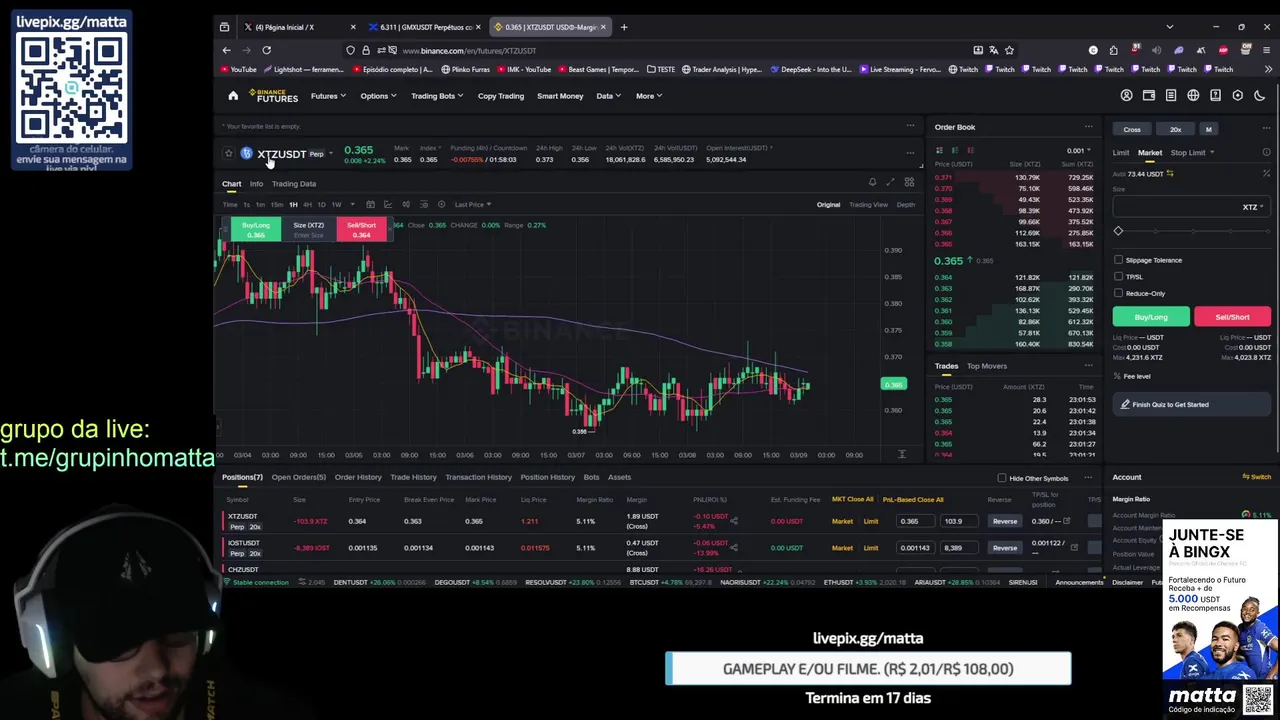This screenshot has height=720, width=1280.
Task: Open the order type info icon
Action: tap(1266, 153)
